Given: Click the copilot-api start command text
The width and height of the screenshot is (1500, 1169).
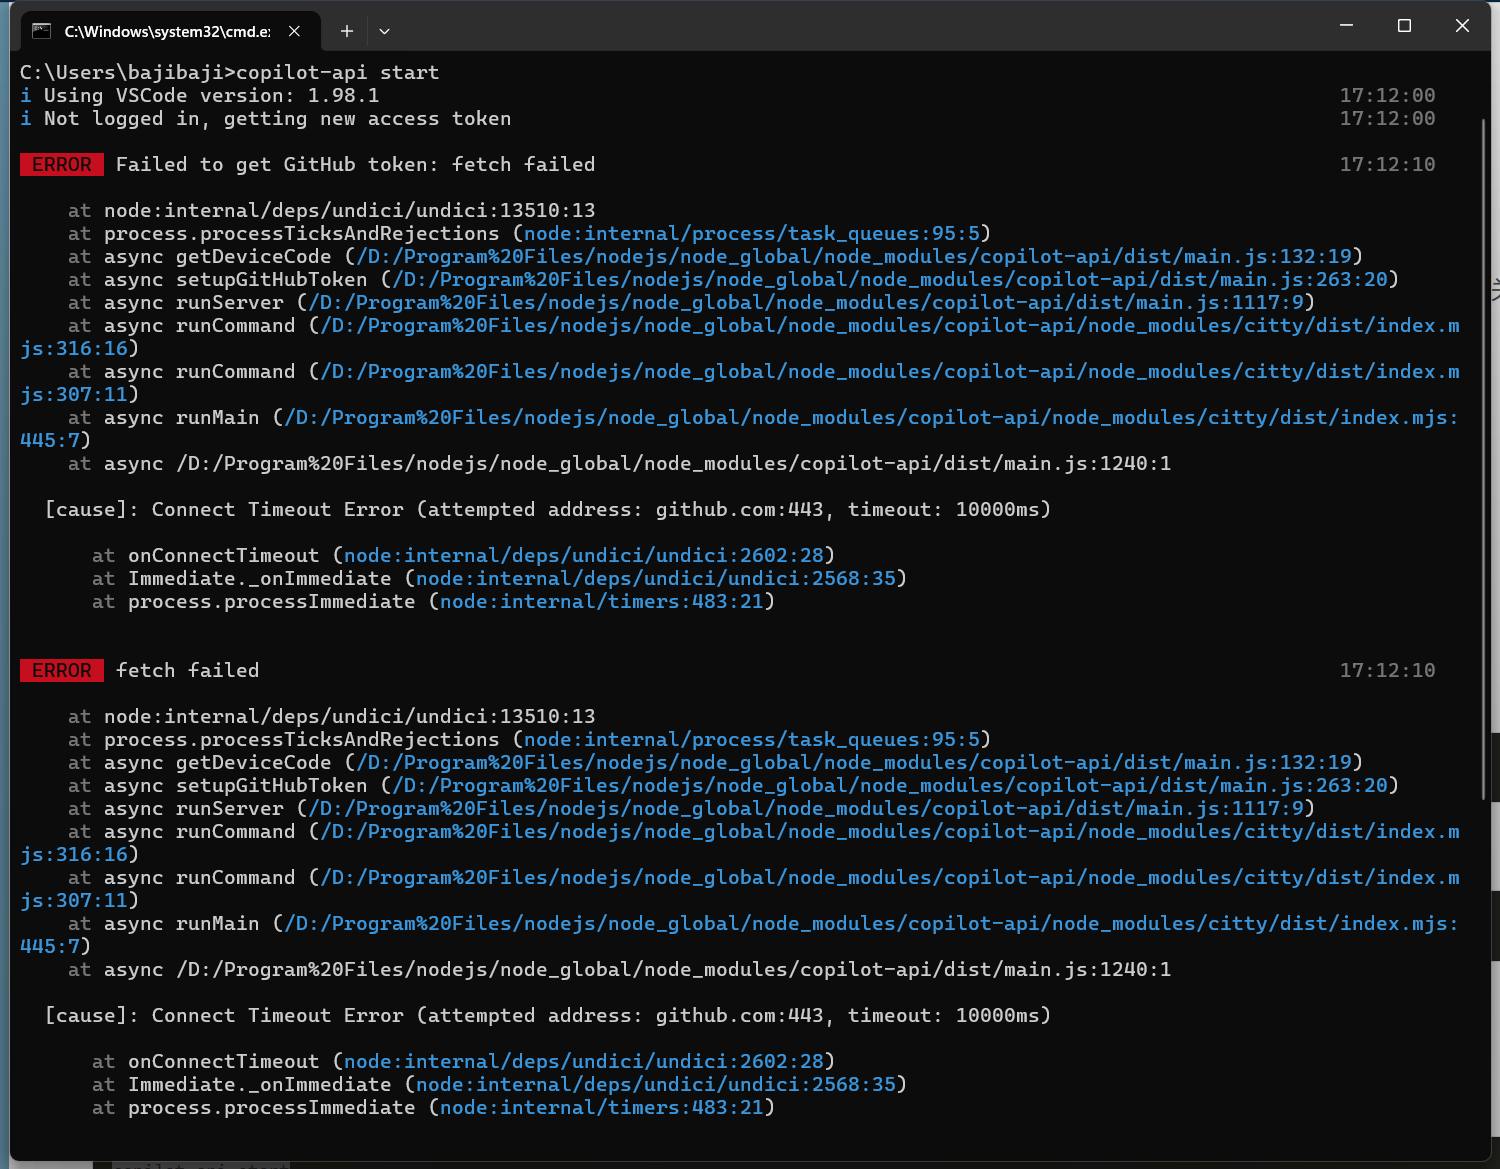Looking at the screenshot, I should point(338,73).
